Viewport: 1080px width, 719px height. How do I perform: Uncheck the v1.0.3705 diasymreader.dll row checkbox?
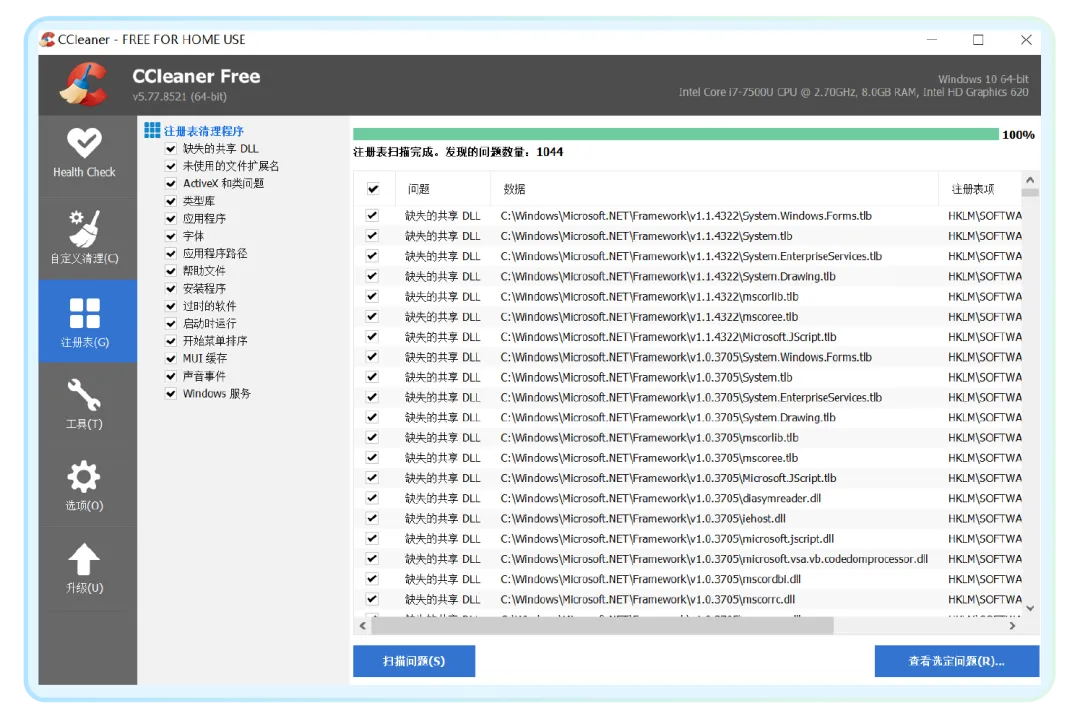[373, 498]
